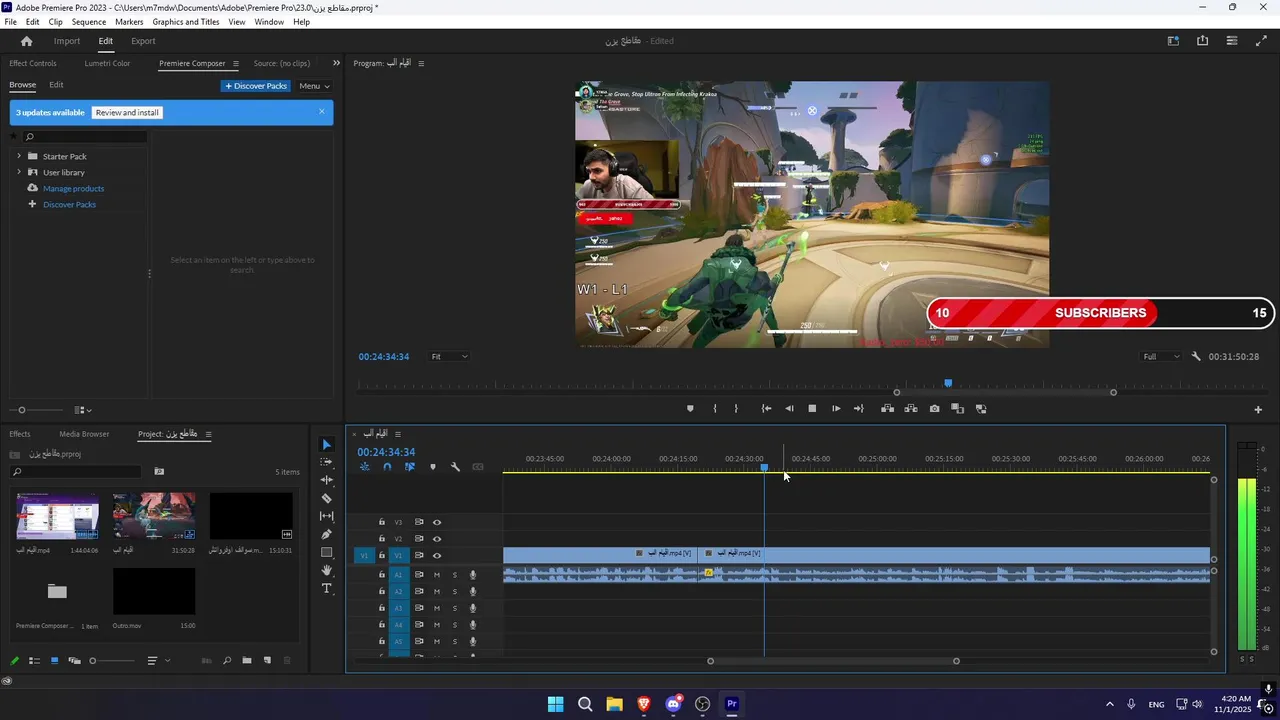Image resolution: width=1280 pixels, height=720 pixels.
Task: Toggle lock on track V3
Action: tap(381, 522)
